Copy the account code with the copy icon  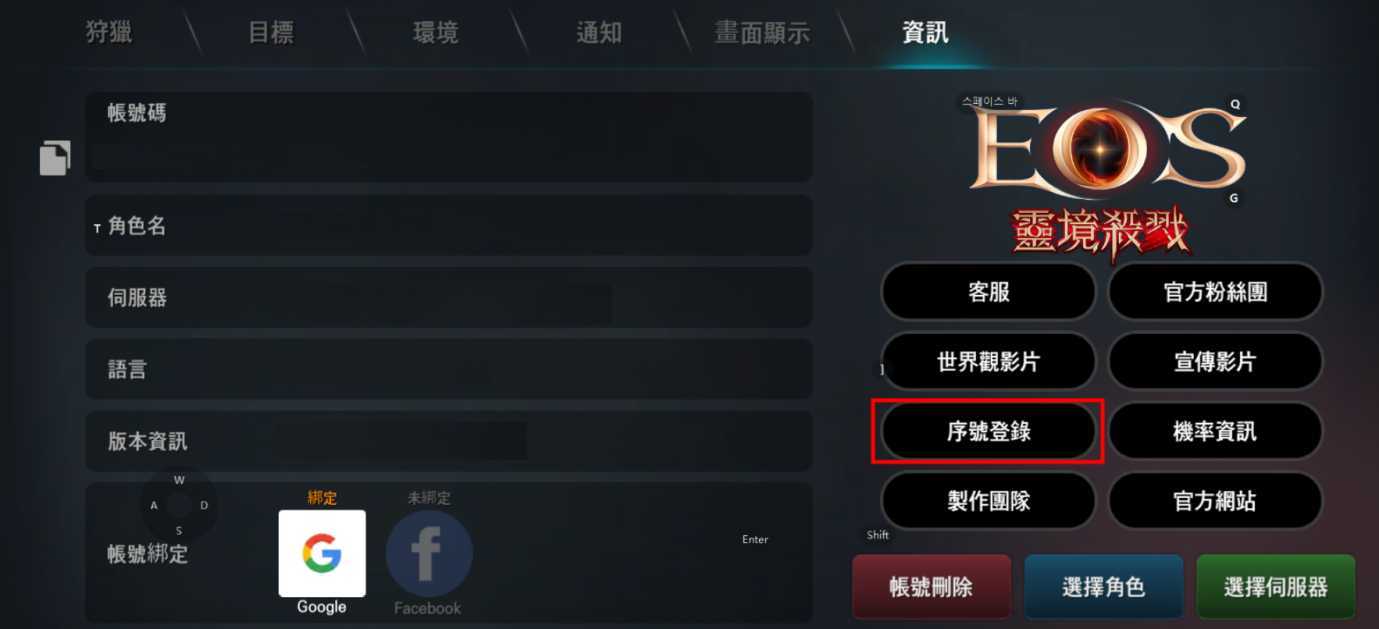(x=55, y=158)
